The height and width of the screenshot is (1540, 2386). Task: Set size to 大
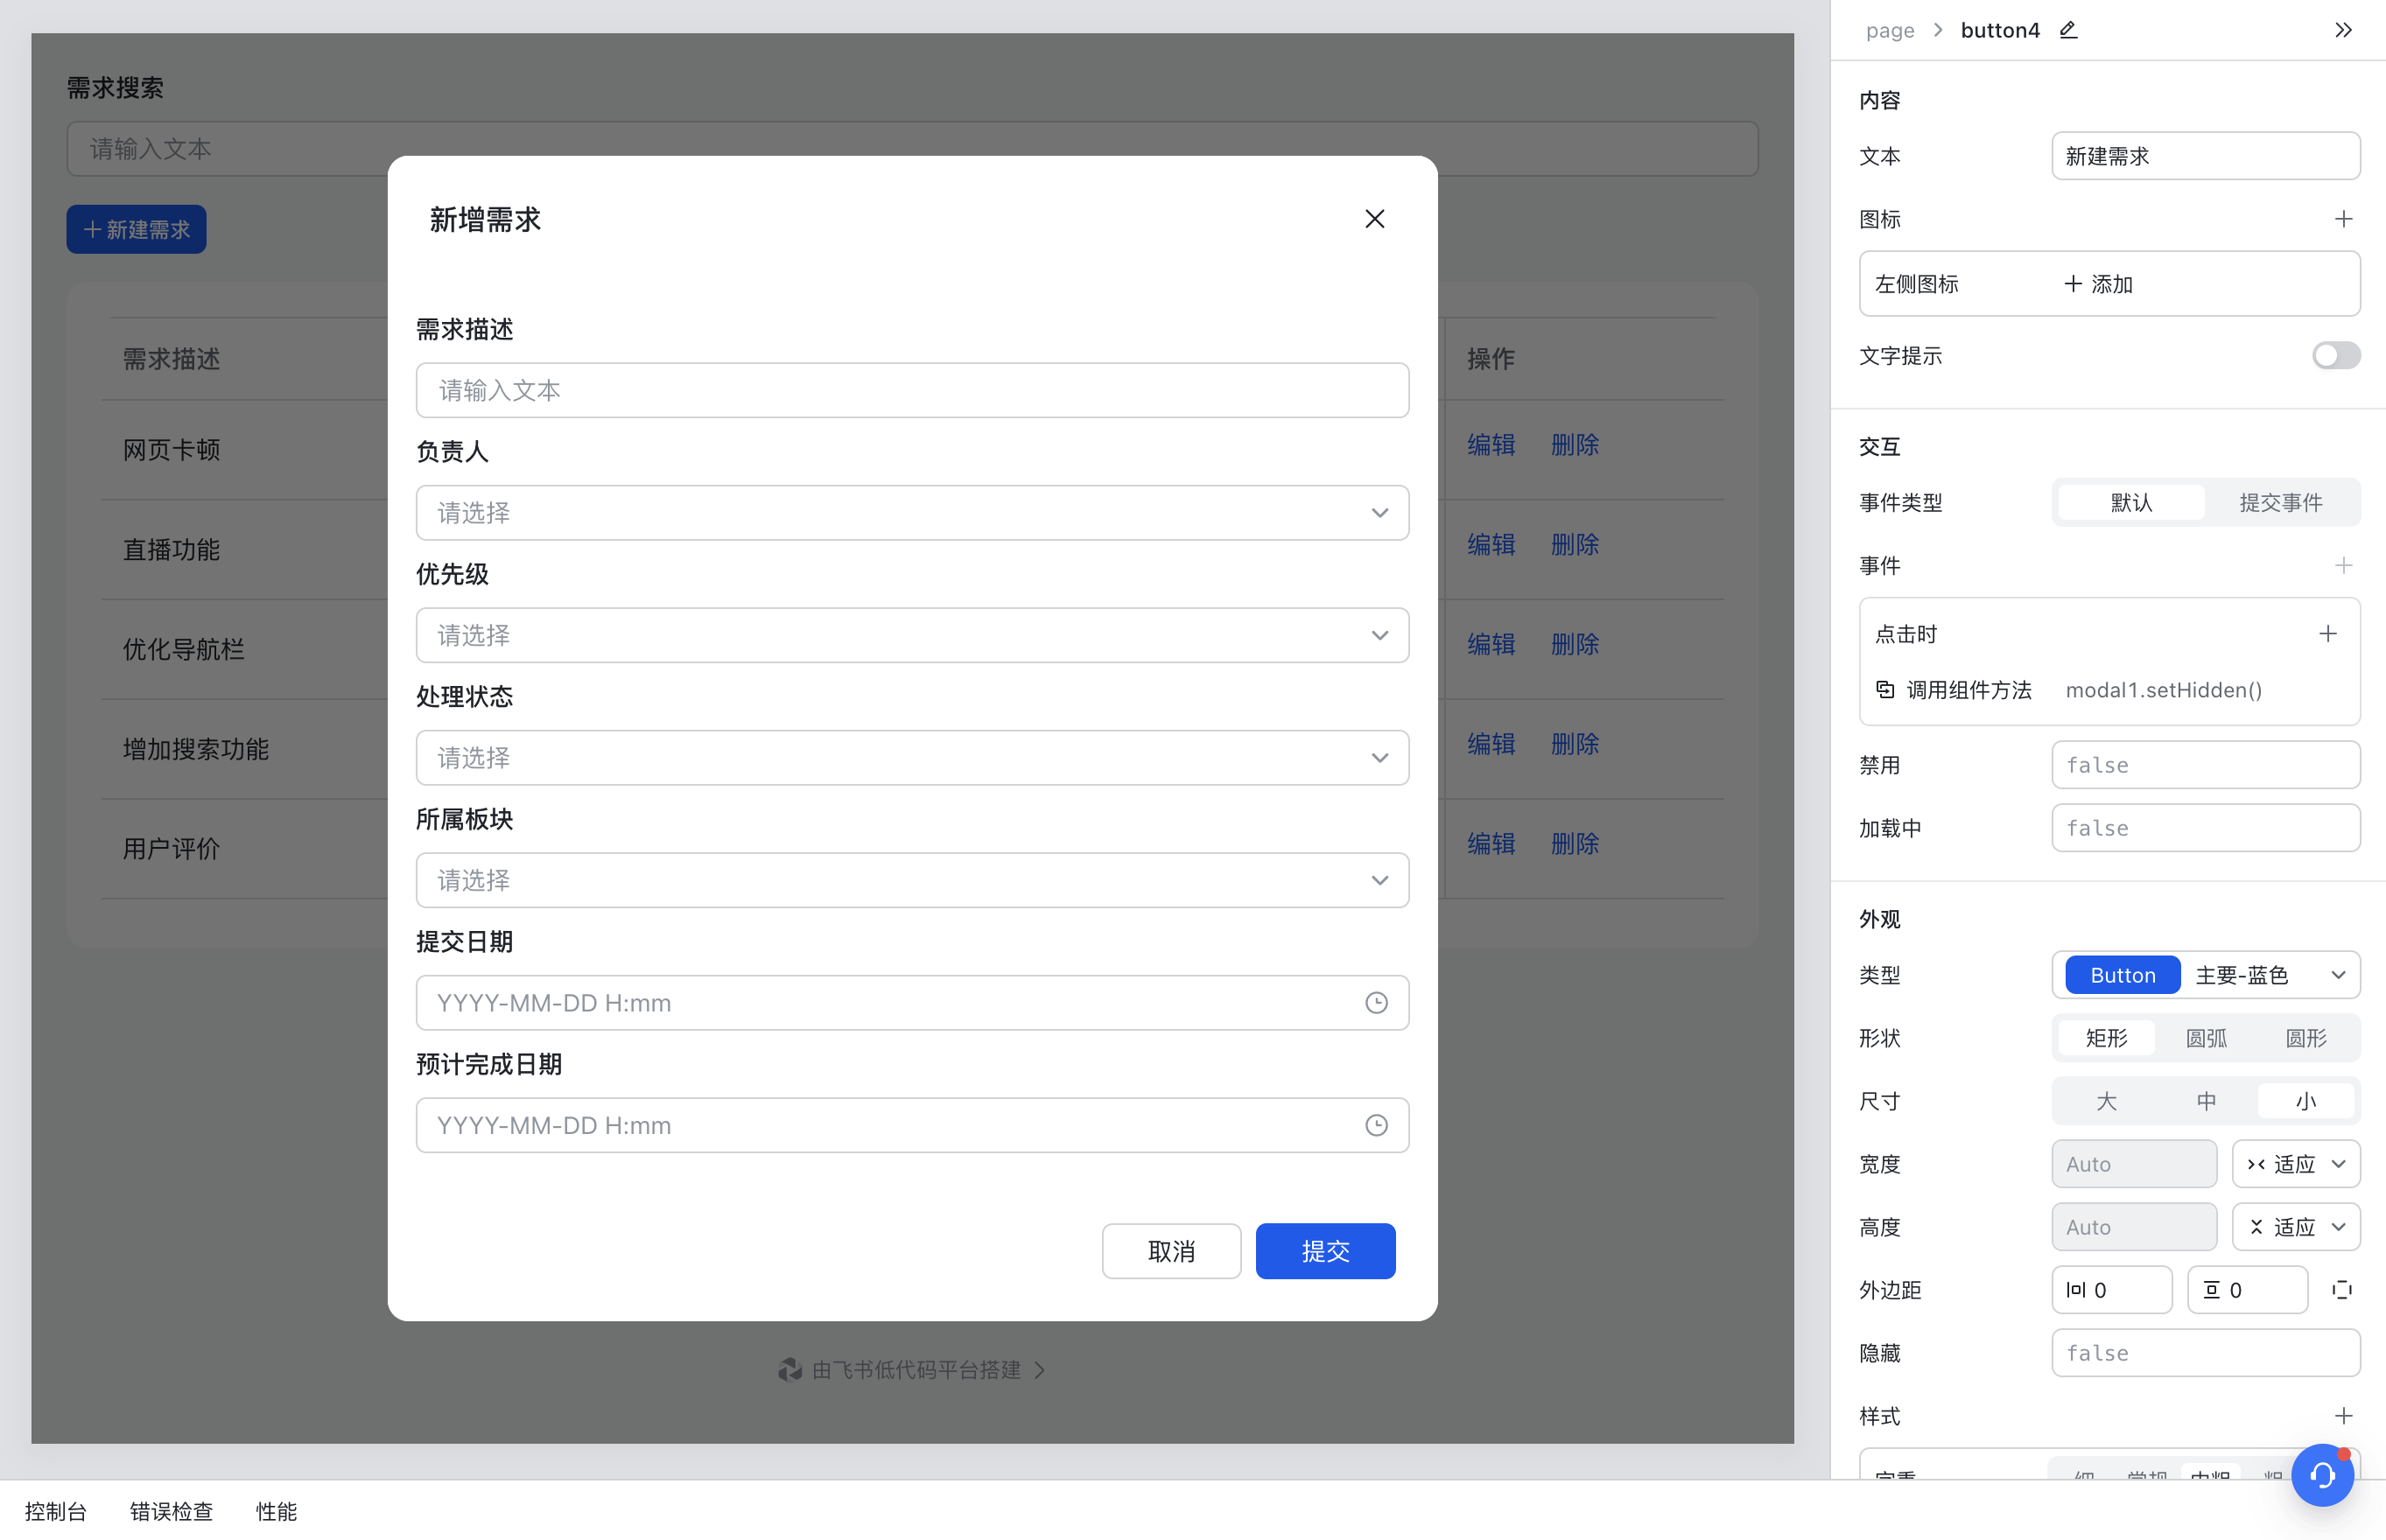[x=2106, y=1101]
